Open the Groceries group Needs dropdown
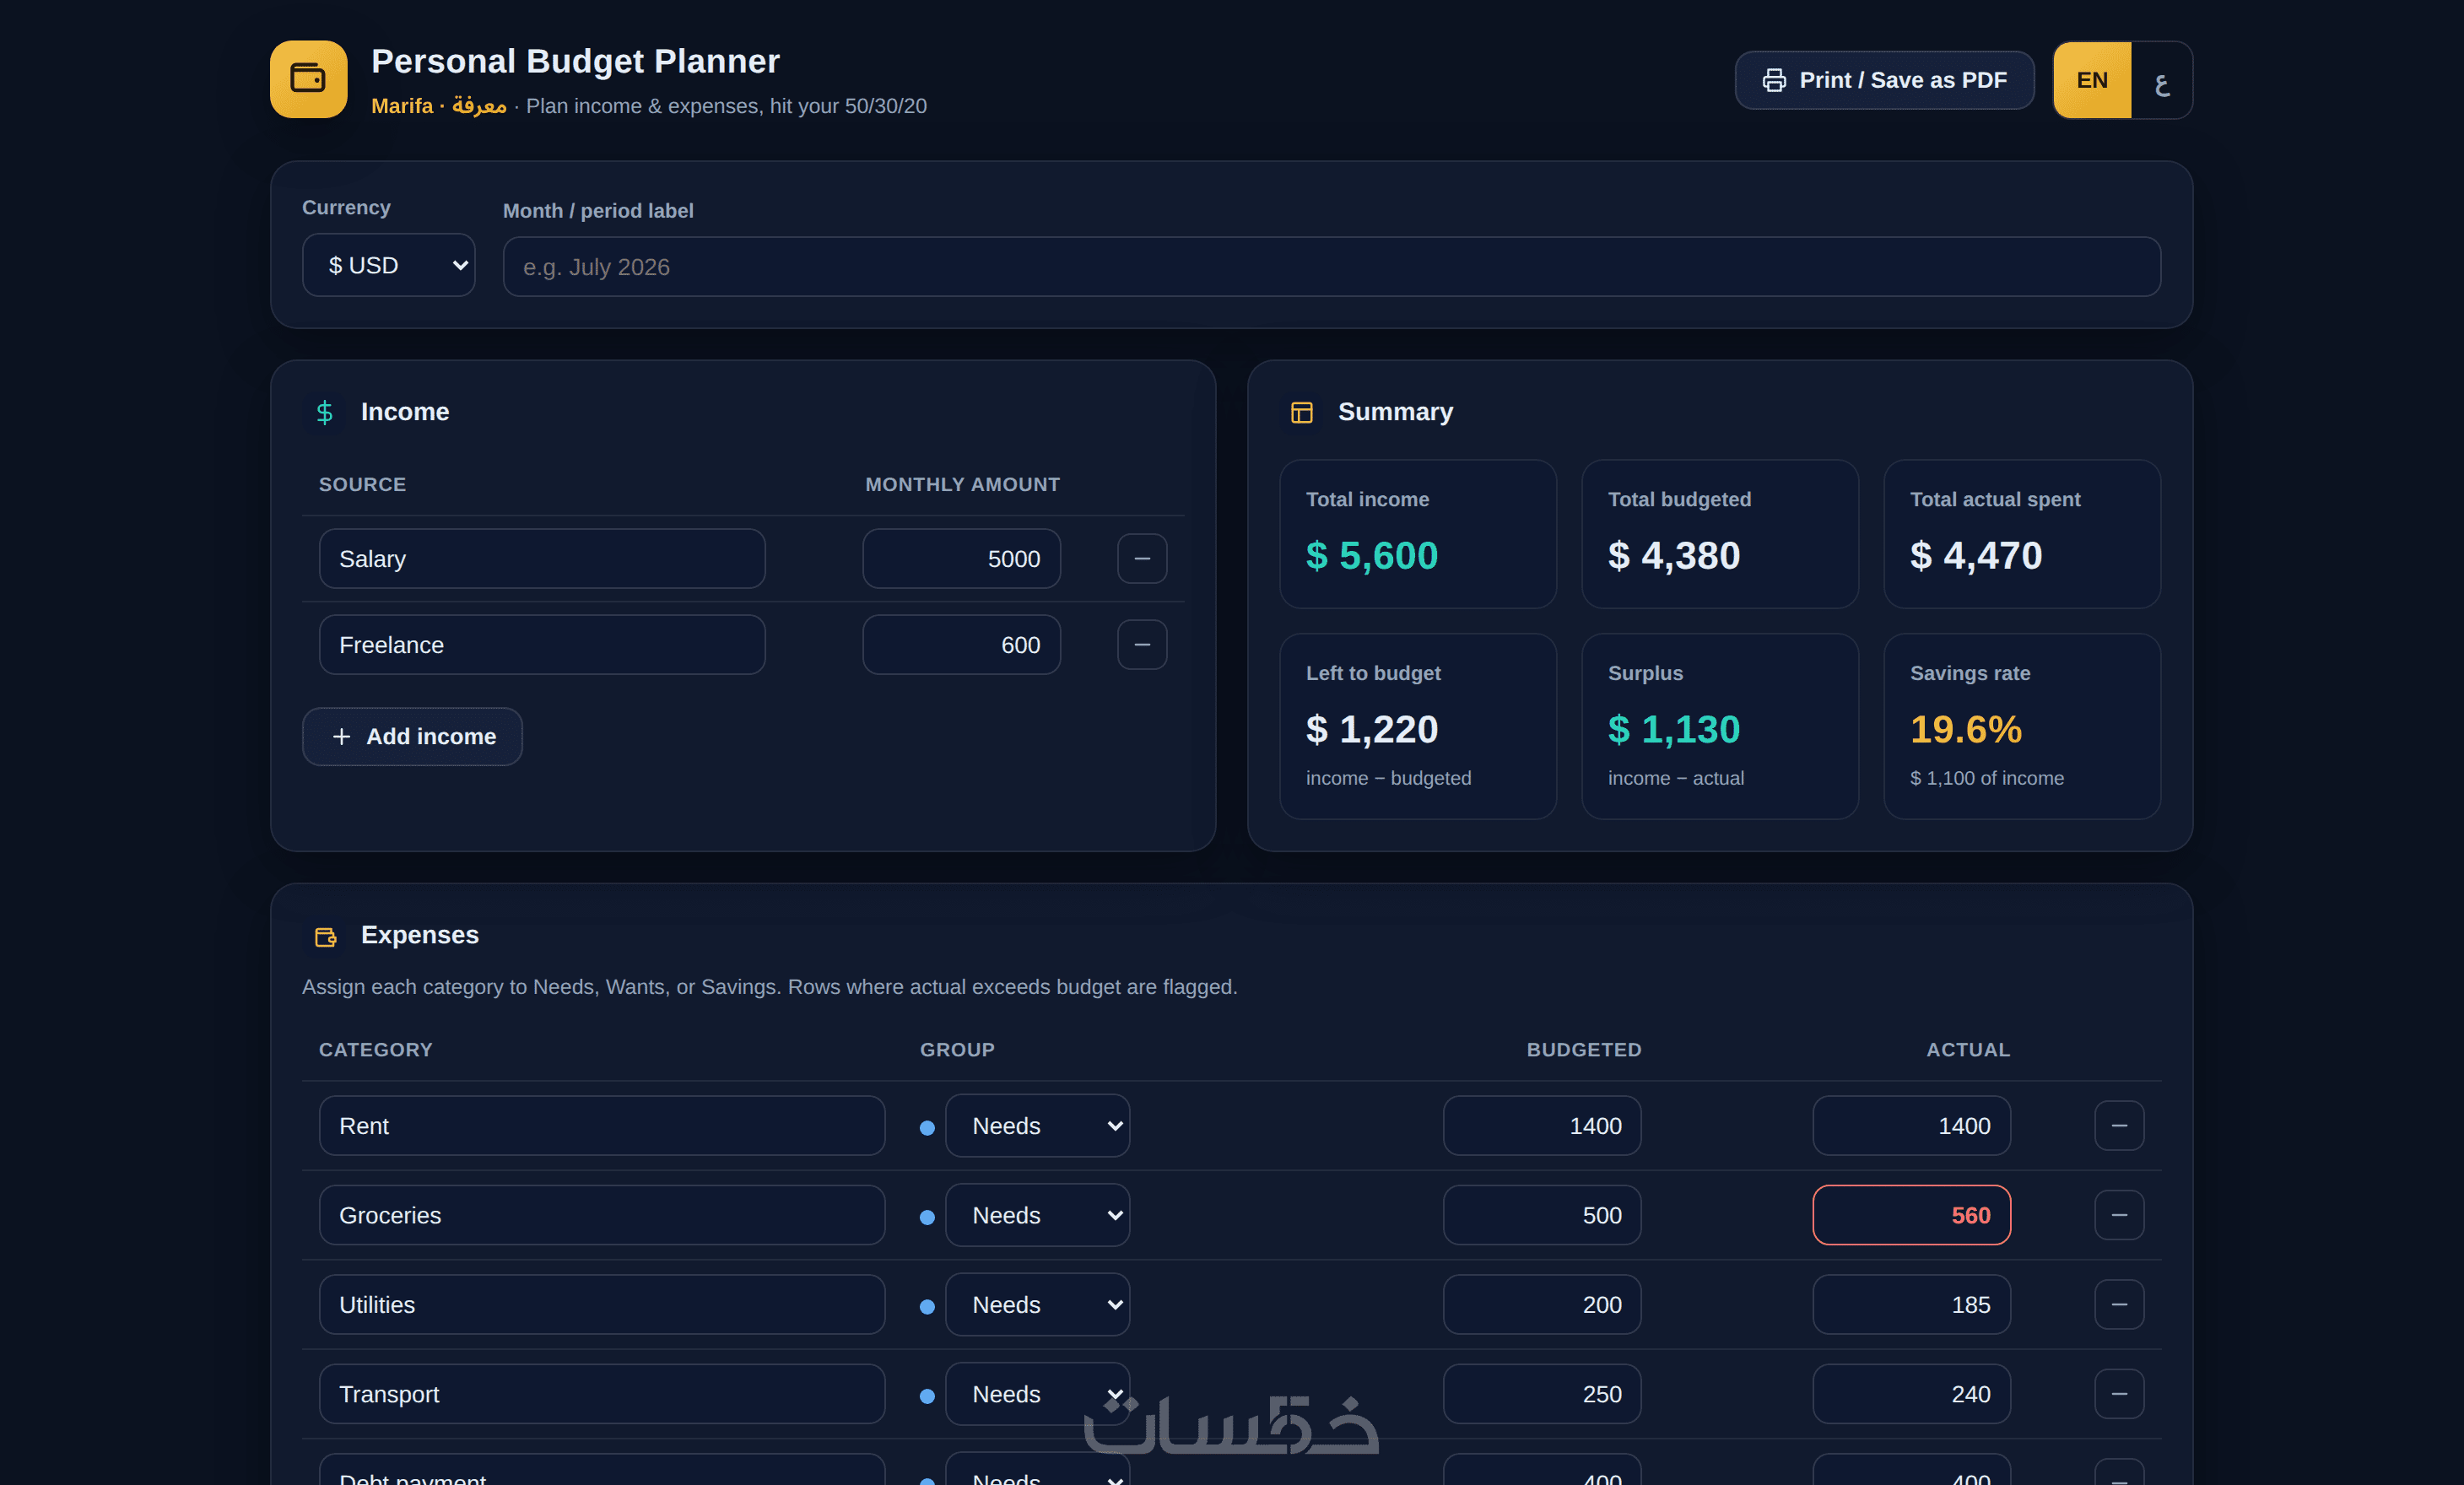2464x1485 pixels. point(1037,1214)
